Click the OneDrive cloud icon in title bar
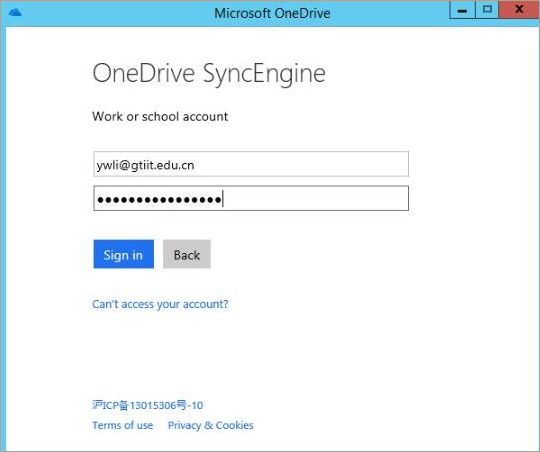The image size is (540, 452). coord(15,13)
